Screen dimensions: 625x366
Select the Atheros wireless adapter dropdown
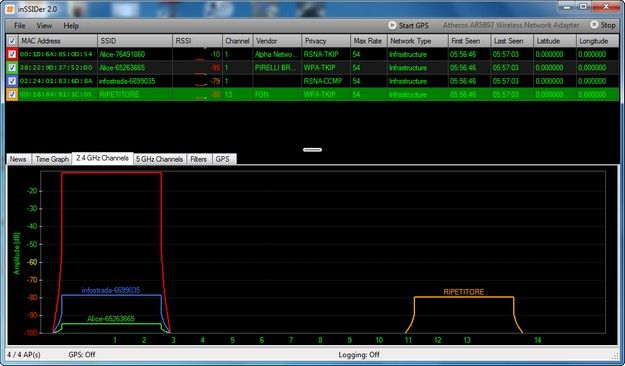point(511,25)
